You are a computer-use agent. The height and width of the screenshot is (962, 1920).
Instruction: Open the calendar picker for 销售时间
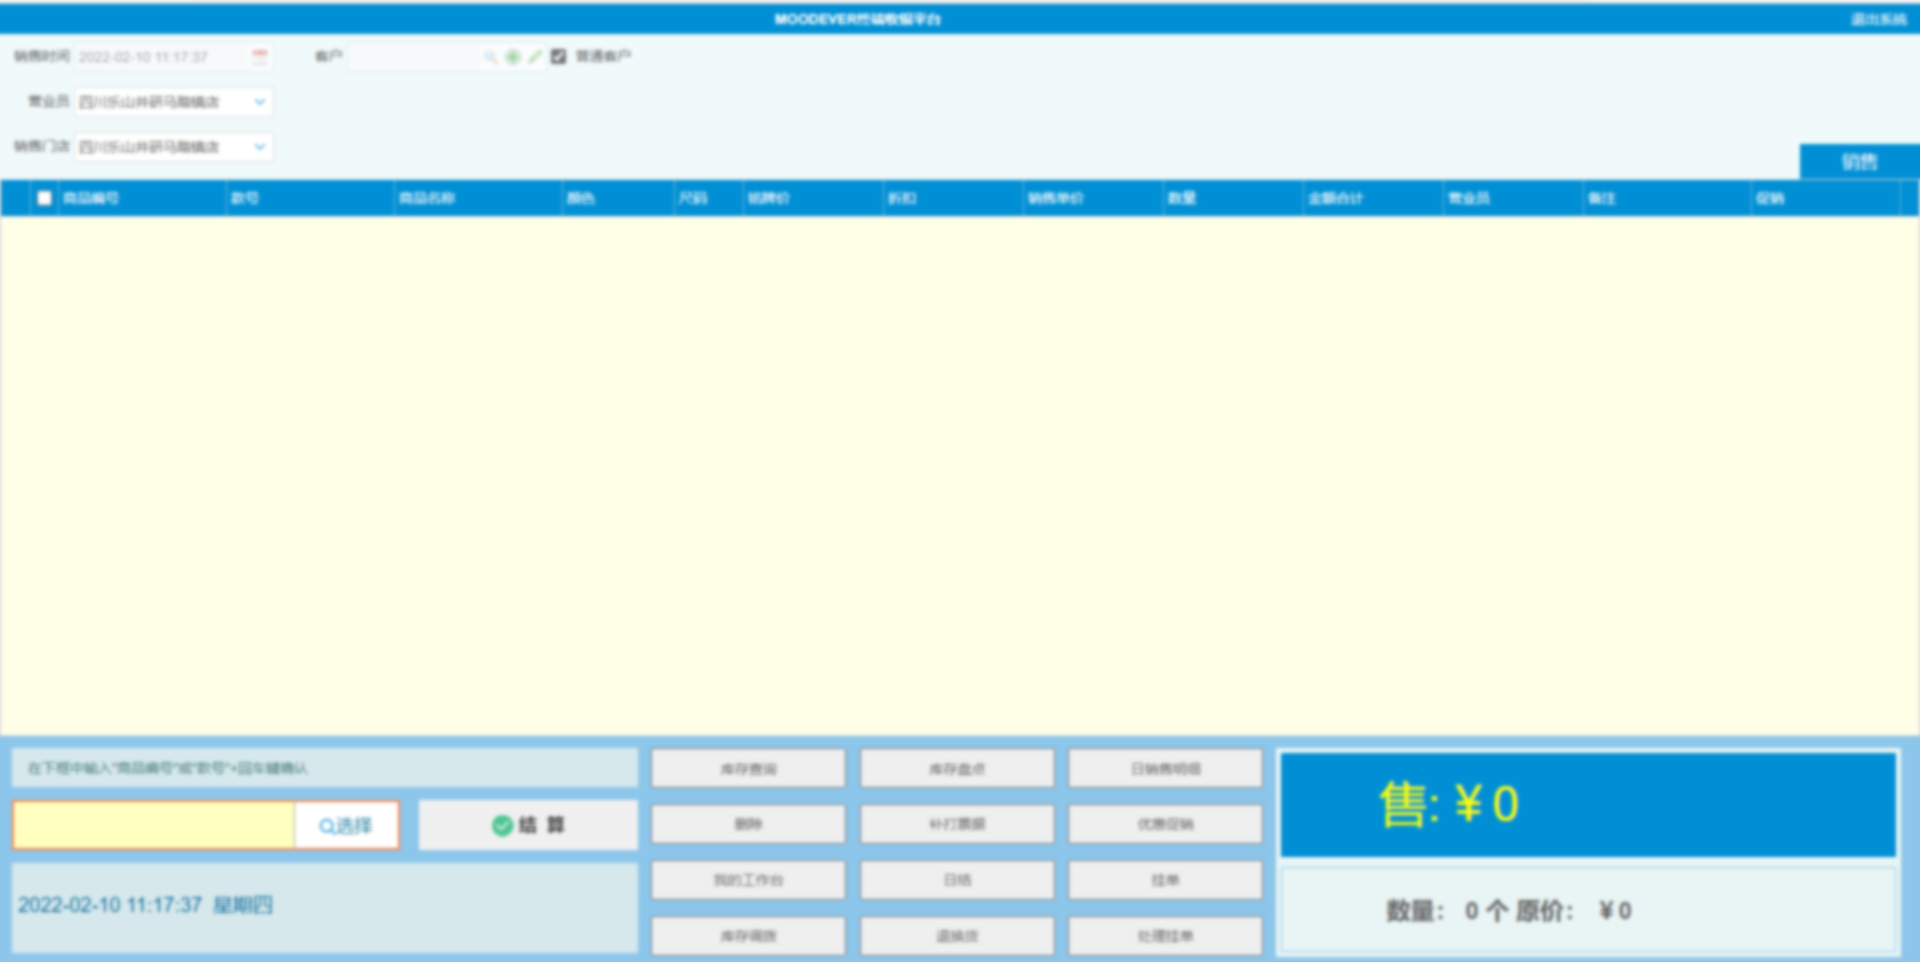tap(260, 57)
